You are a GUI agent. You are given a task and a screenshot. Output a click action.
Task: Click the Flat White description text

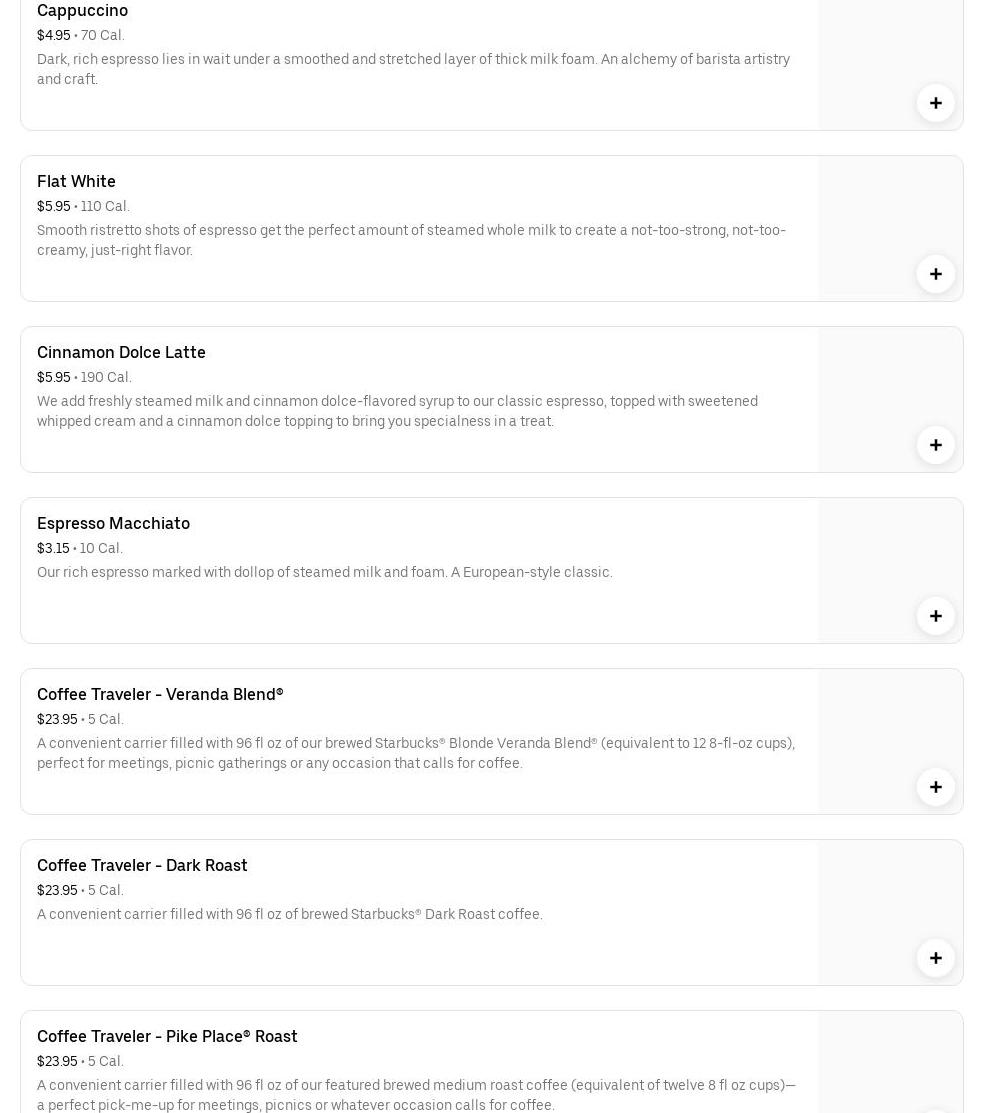[x=411, y=240]
